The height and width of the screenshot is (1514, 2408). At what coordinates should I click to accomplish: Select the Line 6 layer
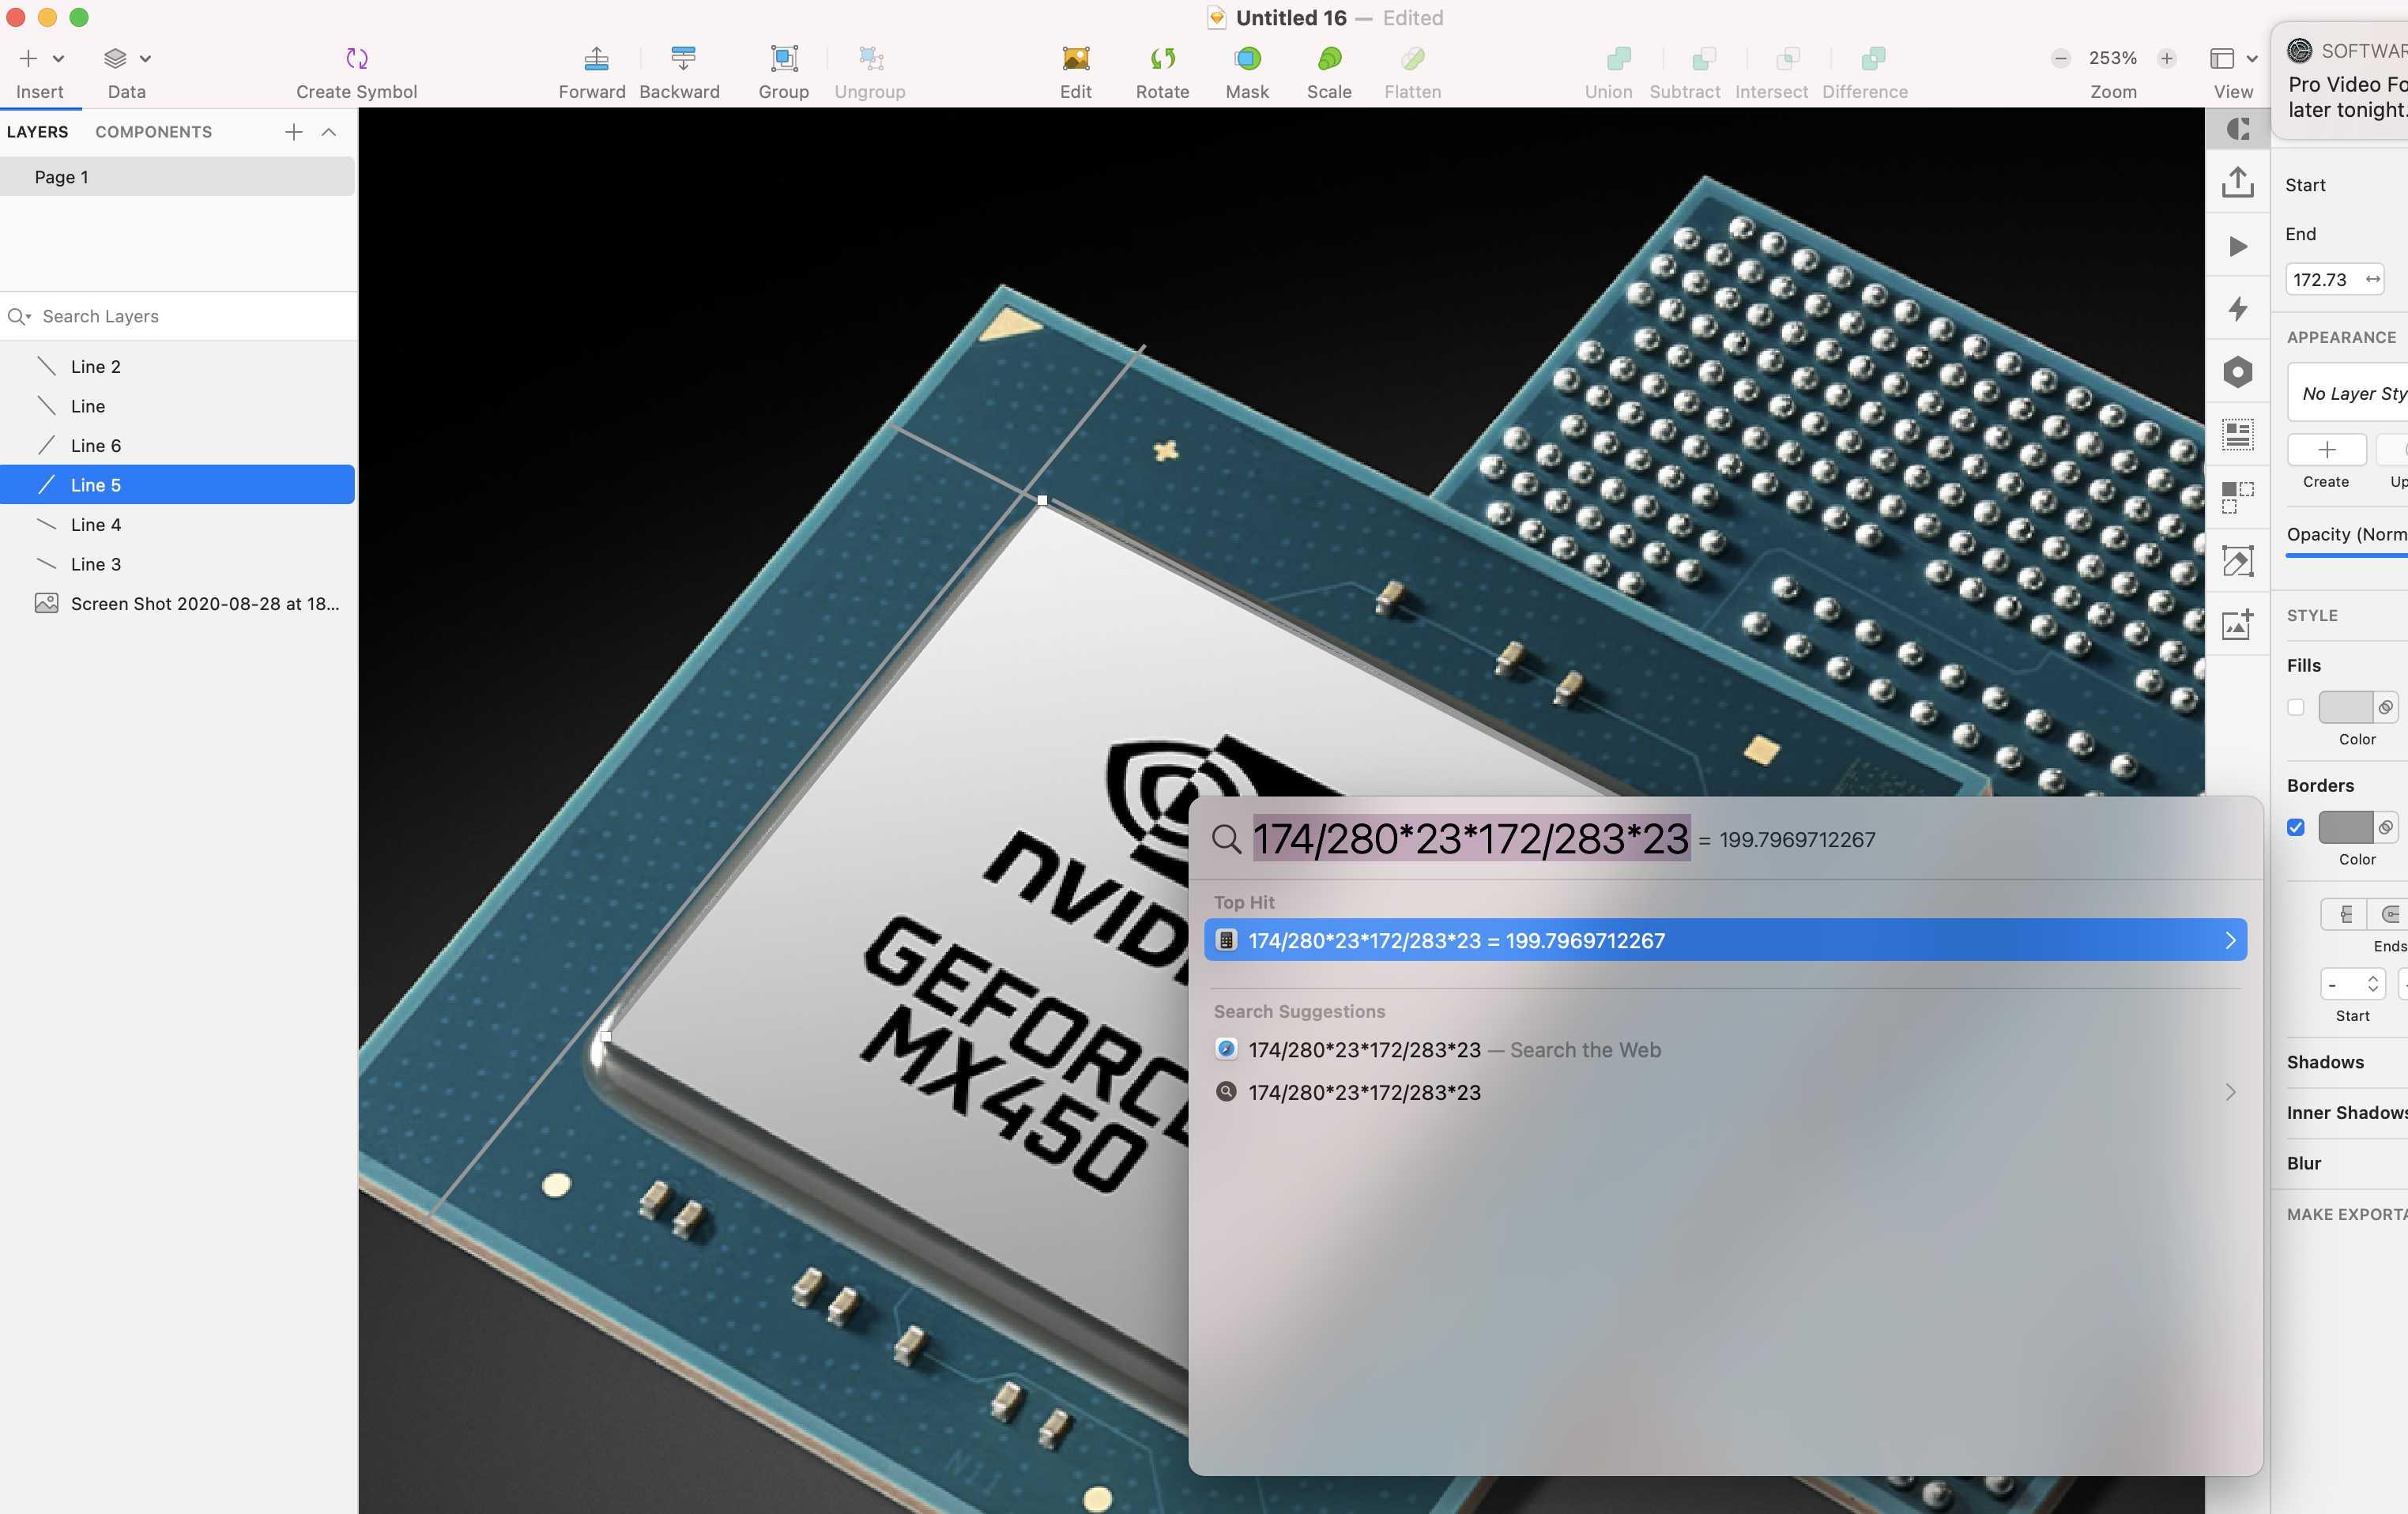(96, 446)
